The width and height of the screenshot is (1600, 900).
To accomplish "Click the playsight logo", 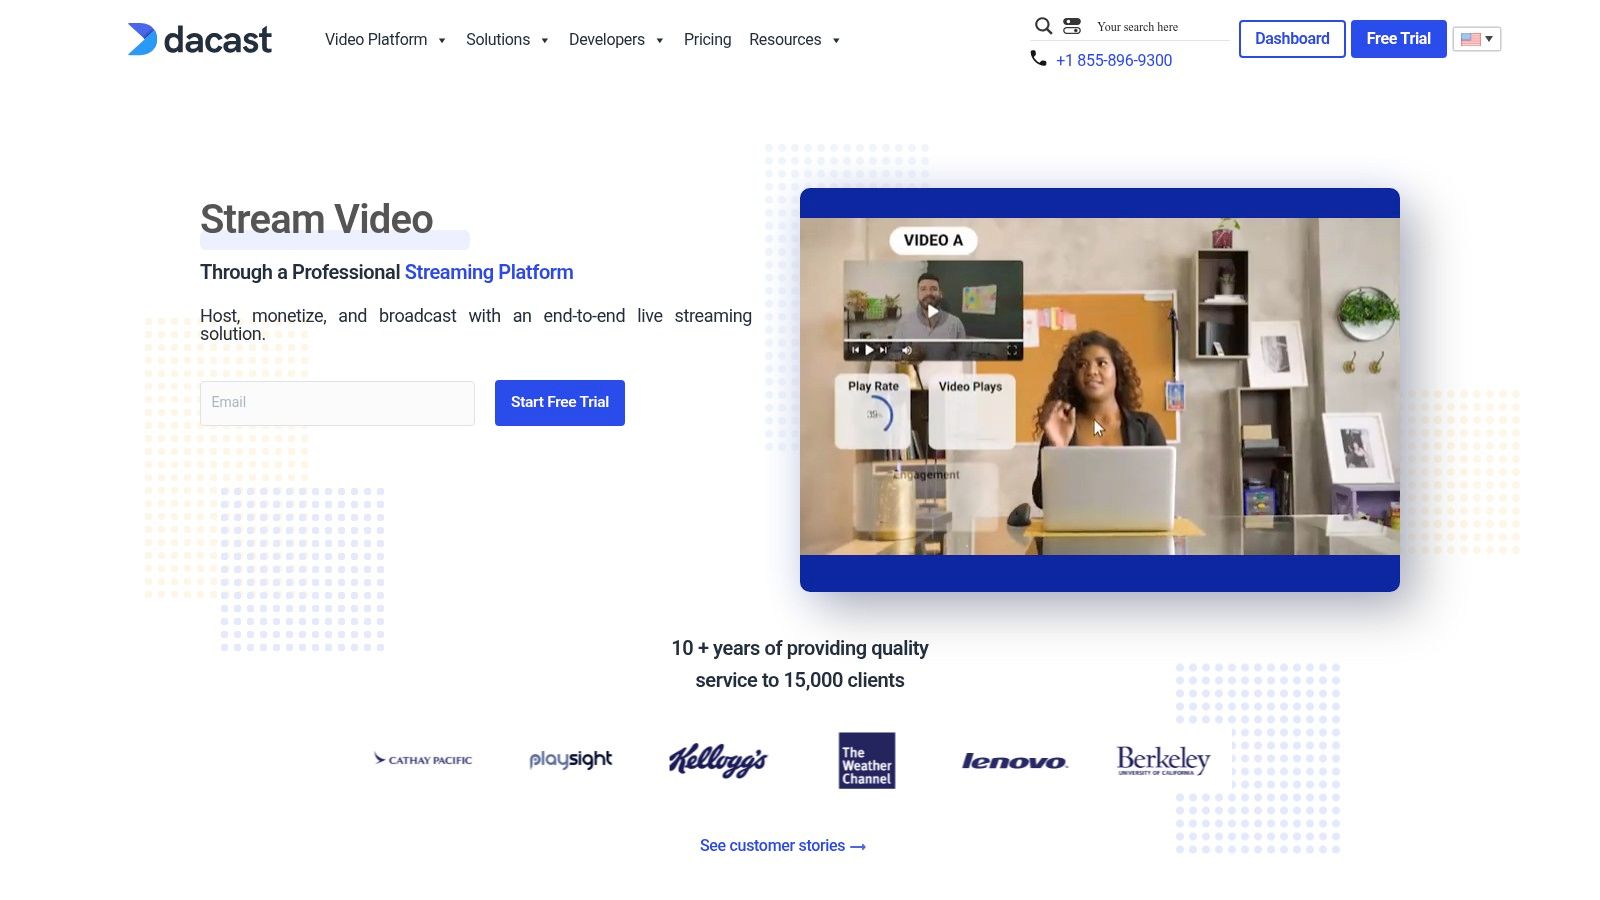I will [x=570, y=760].
